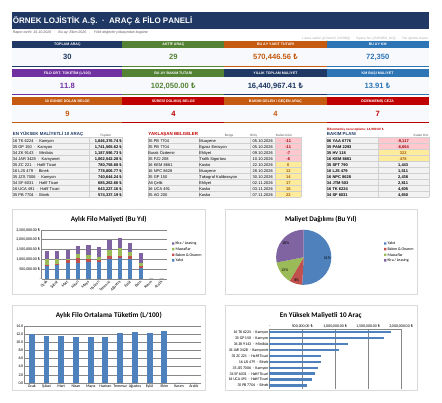Select the longest bar in top-10 vehicles chart
This screenshot has height=403, width=442.
(x=330, y=332)
